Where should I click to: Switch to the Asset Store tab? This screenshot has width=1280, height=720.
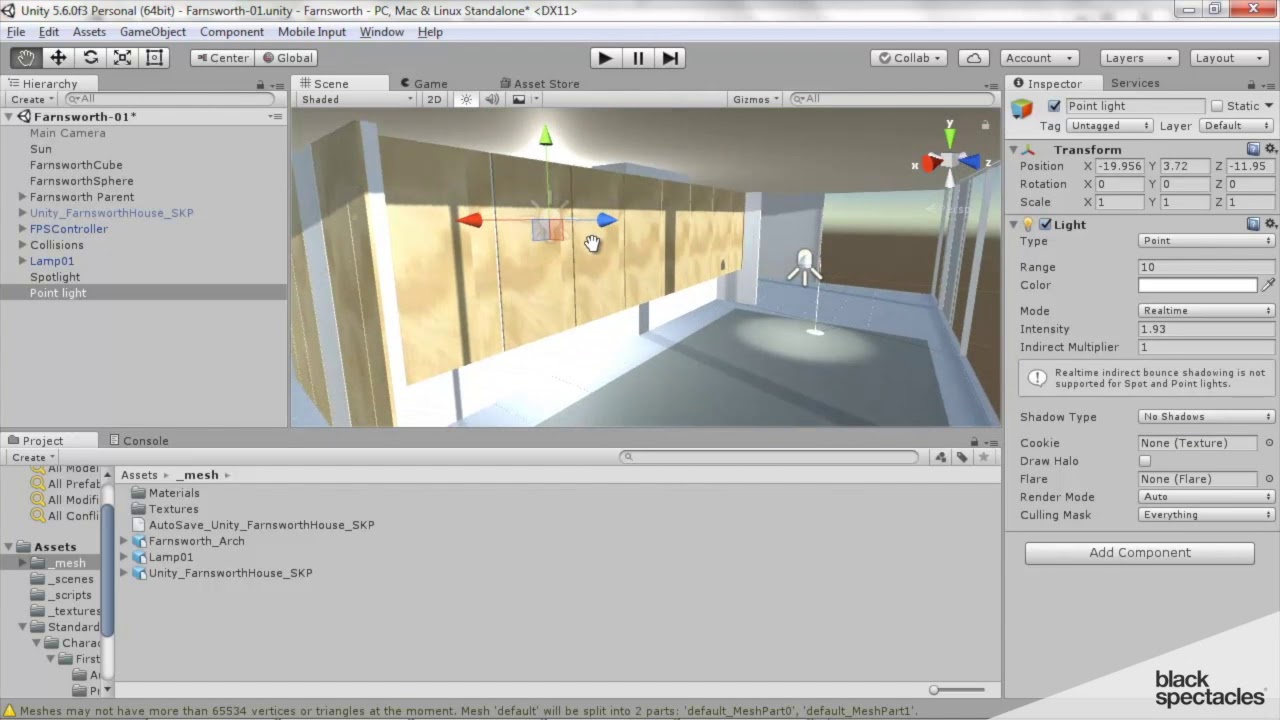tap(538, 84)
